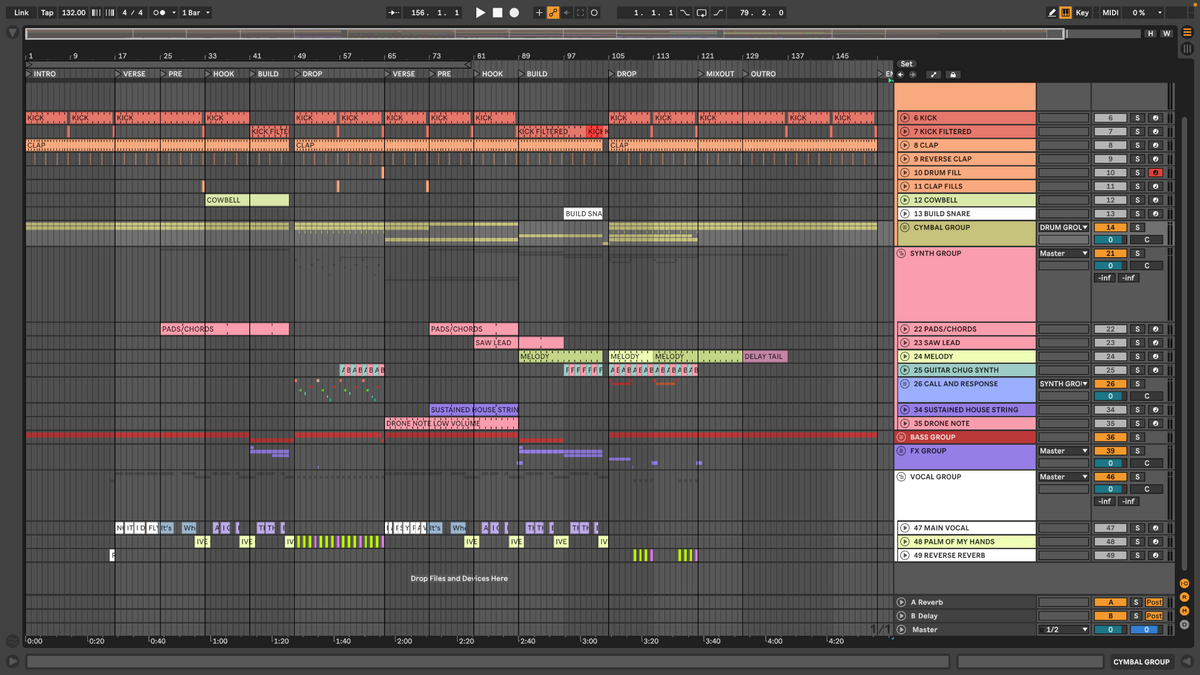Toggle the Metronome button
The width and height of the screenshot is (1200, 675).
160,13
